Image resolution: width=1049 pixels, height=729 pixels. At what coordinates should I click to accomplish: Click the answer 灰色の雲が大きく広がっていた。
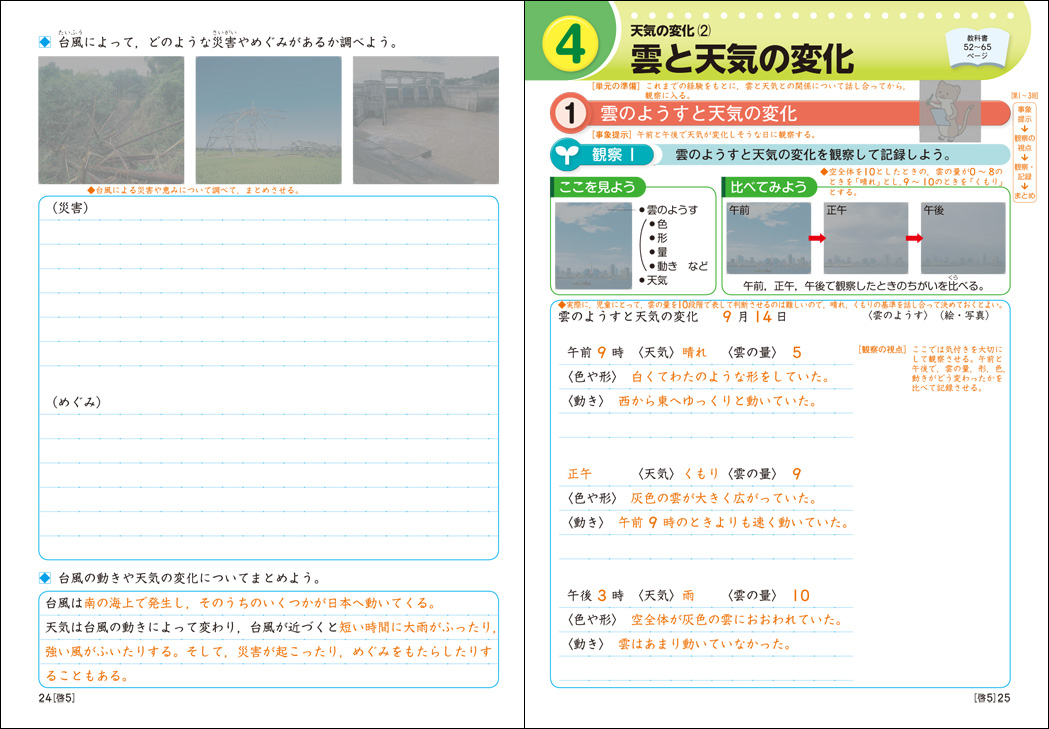725,498
